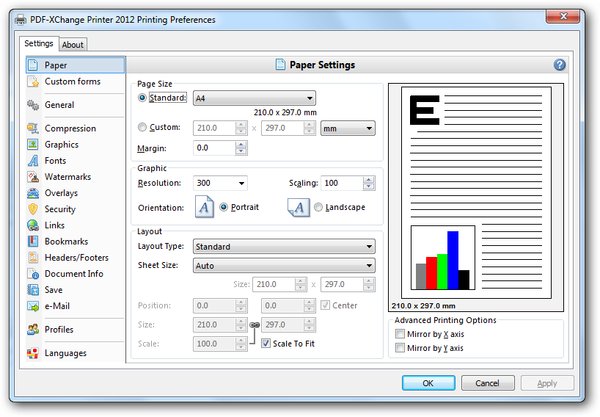
Task: Click the Bookmarks sidebar icon
Action: click(33, 241)
